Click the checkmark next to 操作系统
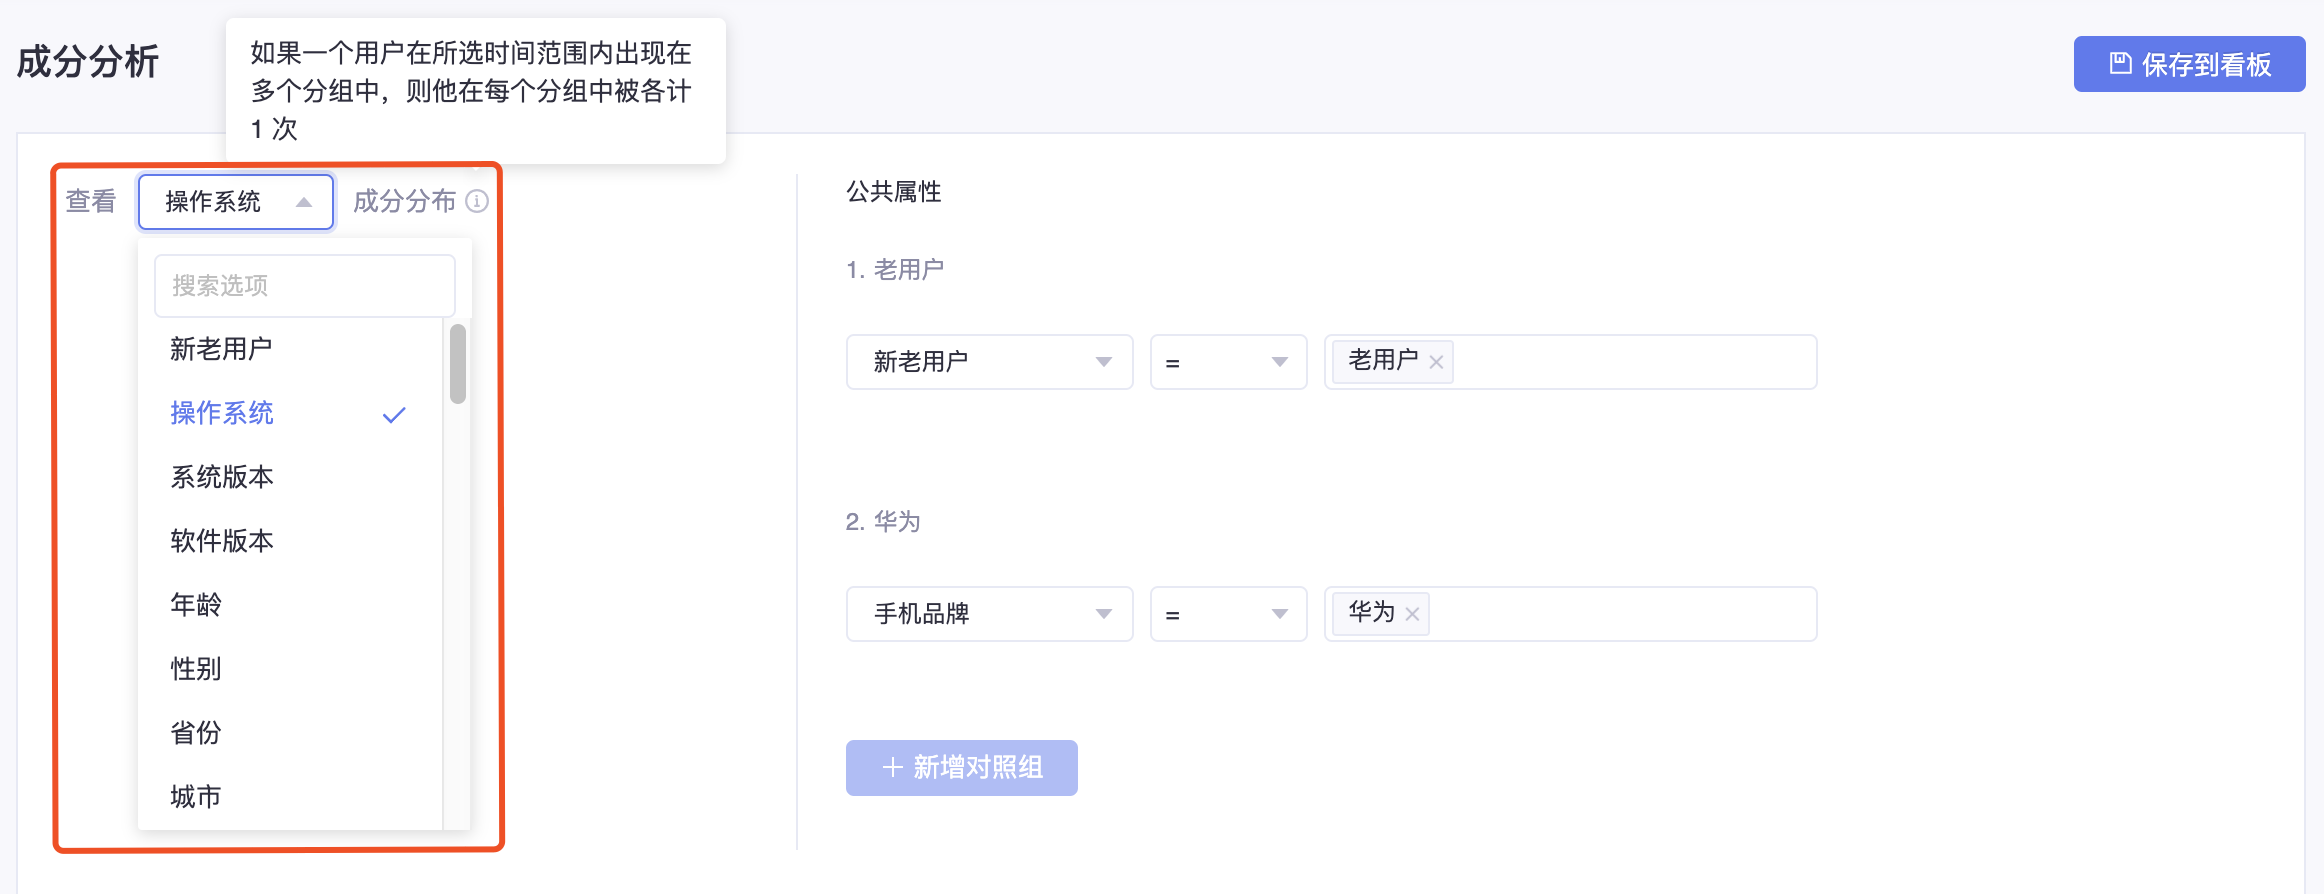 coord(394,414)
